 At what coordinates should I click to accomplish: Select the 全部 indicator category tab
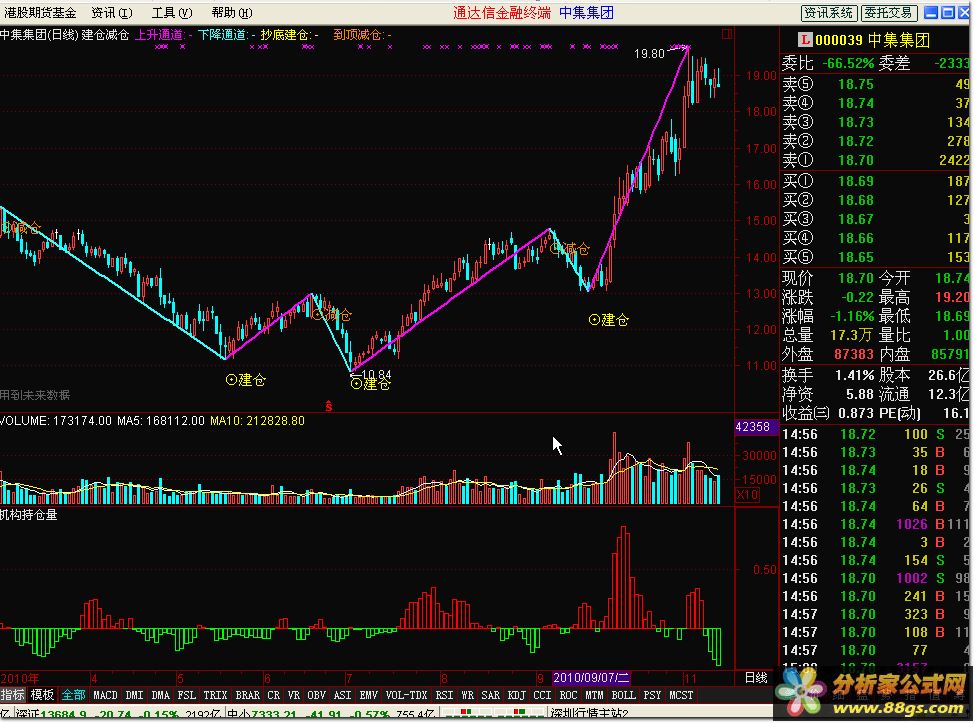[73, 695]
